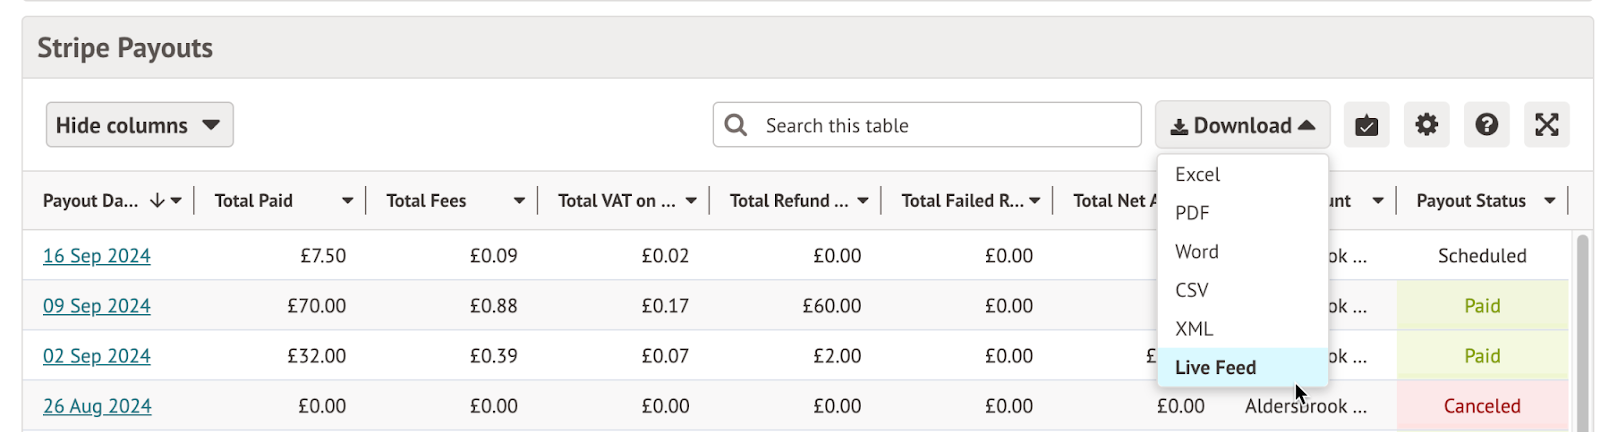The image size is (1600, 432).
Task: Collapse the Download dropdown button
Action: (1242, 125)
